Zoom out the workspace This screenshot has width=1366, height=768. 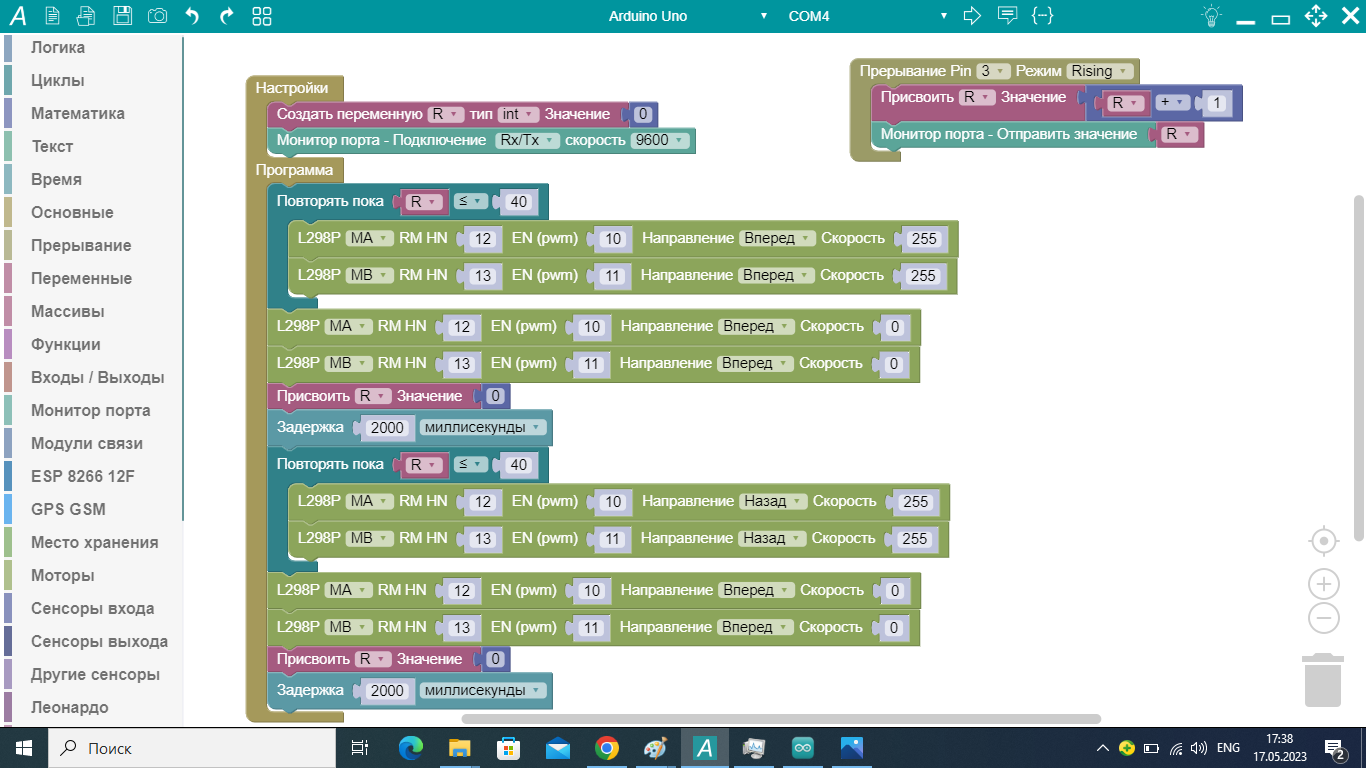coord(1323,618)
